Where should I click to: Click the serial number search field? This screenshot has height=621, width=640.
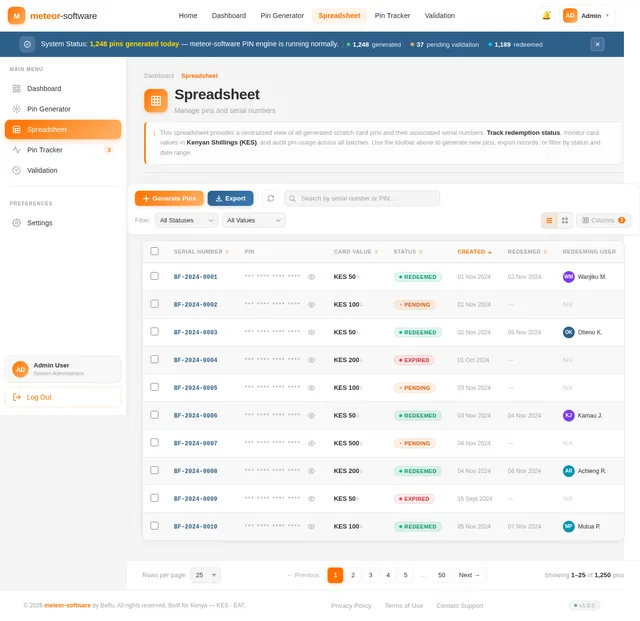[x=362, y=198]
